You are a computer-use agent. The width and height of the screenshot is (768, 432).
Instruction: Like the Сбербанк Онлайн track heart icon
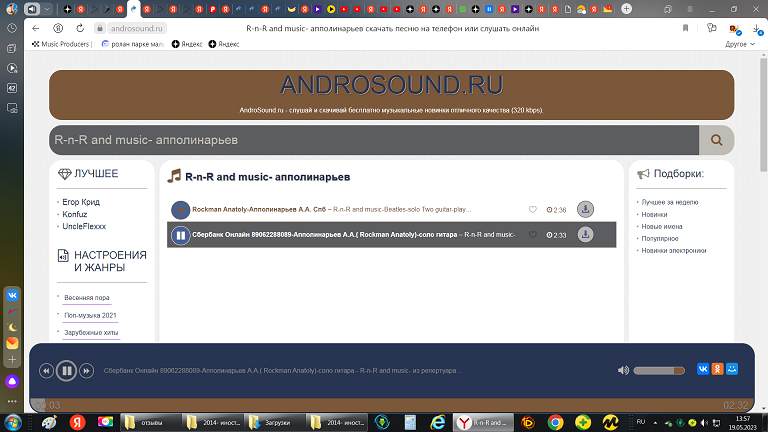532,235
